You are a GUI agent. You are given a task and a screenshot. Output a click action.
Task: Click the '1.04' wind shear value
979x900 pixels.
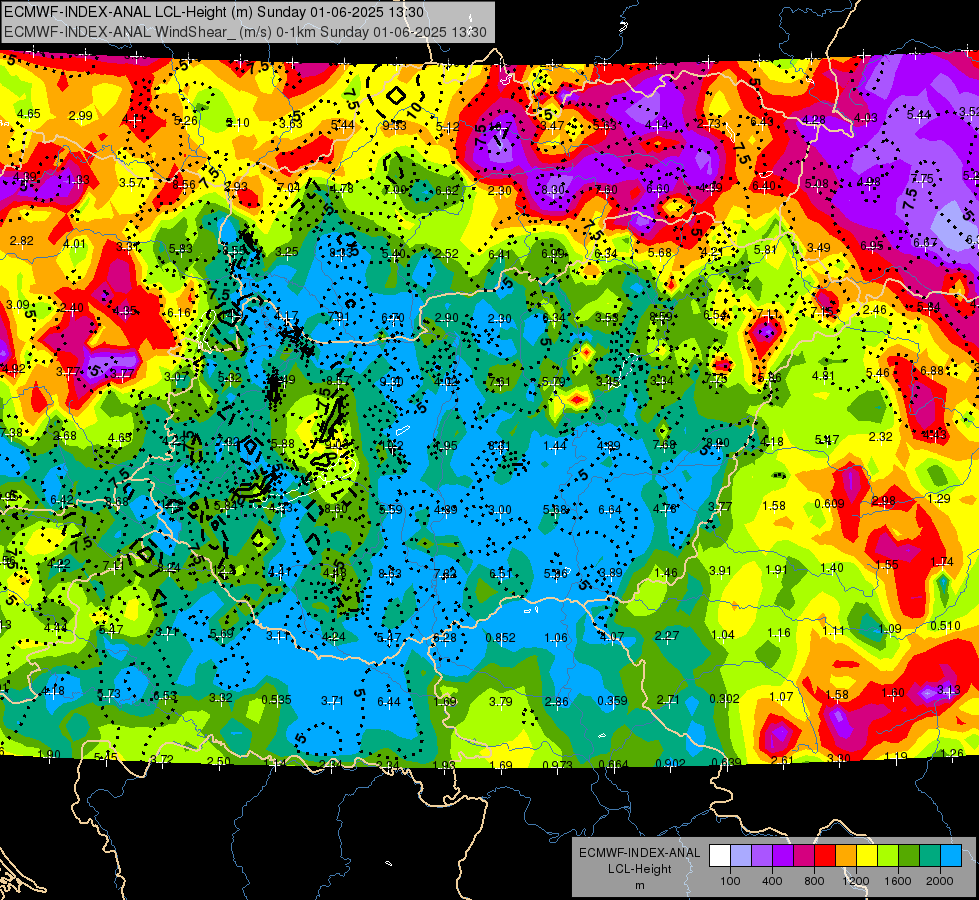click(x=722, y=635)
